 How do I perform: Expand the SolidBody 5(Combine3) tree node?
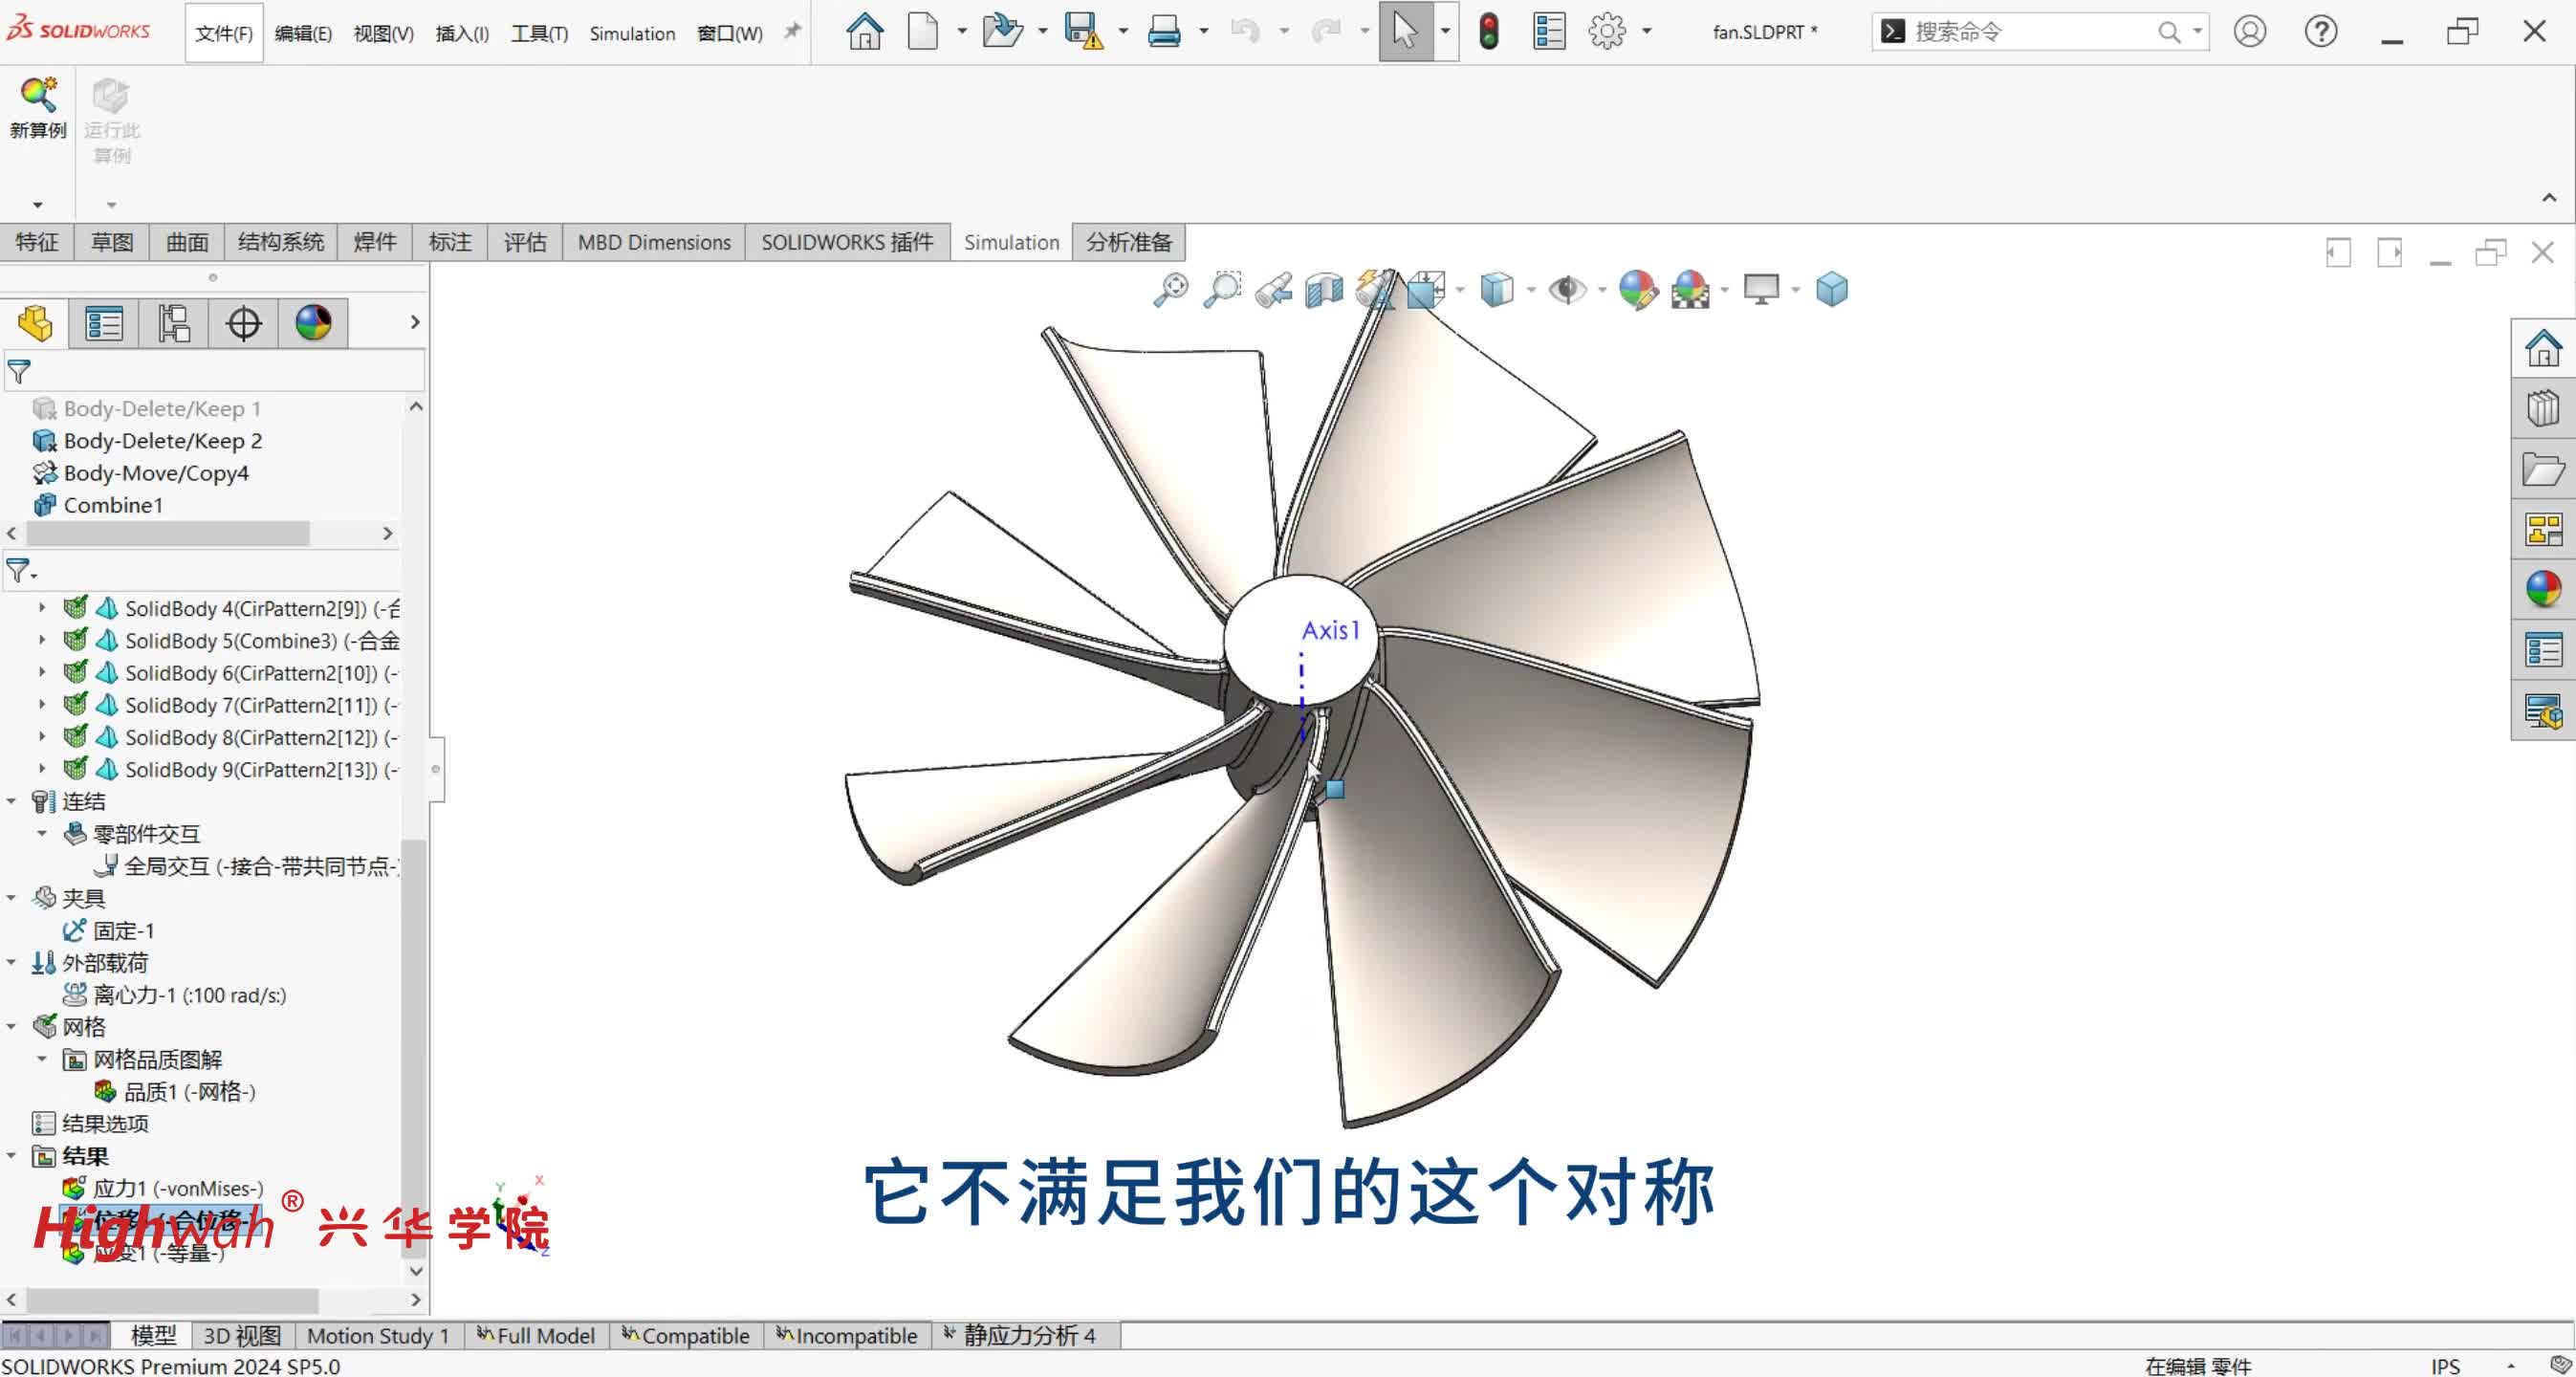click(x=42, y=640)
